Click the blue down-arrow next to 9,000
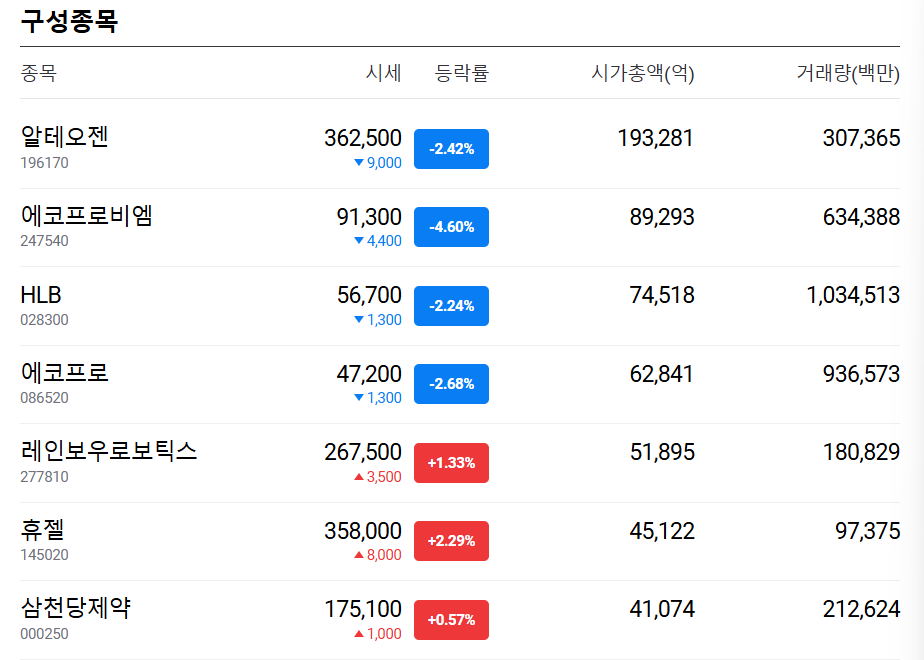 click(x=359, y=163)
